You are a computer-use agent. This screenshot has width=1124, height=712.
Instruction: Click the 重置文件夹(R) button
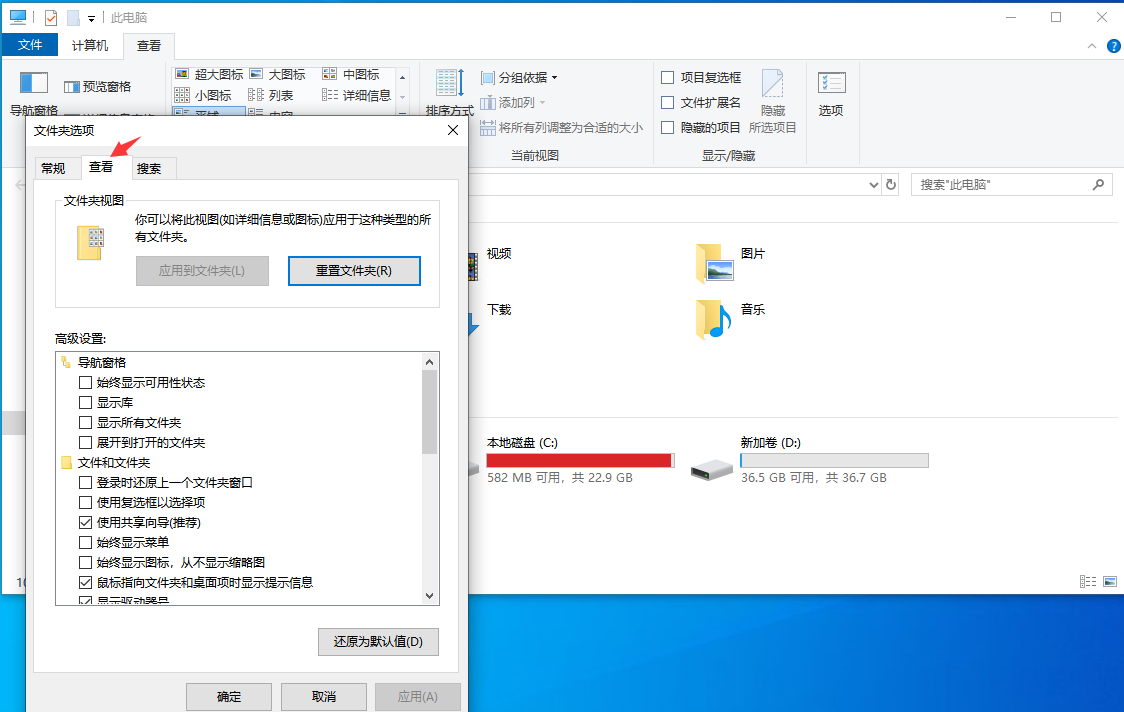pos(354,271)
